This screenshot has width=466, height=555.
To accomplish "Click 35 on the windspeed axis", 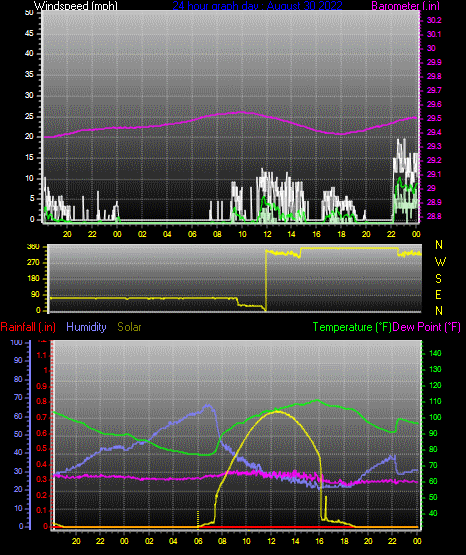I will pos(29,75).
